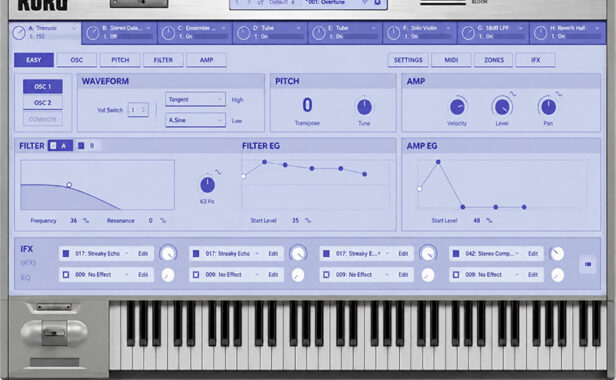Expand the F: Solo Violin dropdown arrow
This screenshot has width=616, height=380.
(448, 28)
